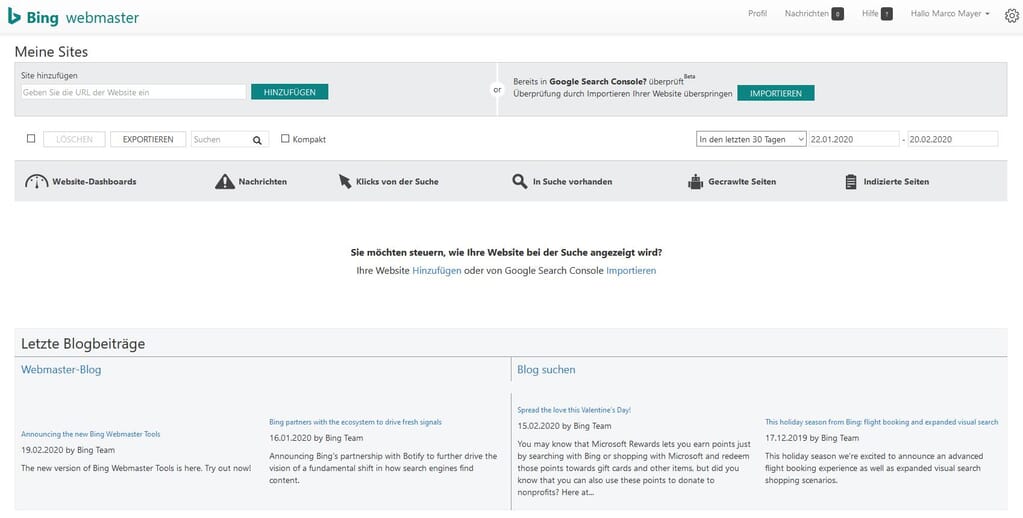Open the Blog suchen link
Viewport: 1023px width, 518px height.
pos(546,370)
